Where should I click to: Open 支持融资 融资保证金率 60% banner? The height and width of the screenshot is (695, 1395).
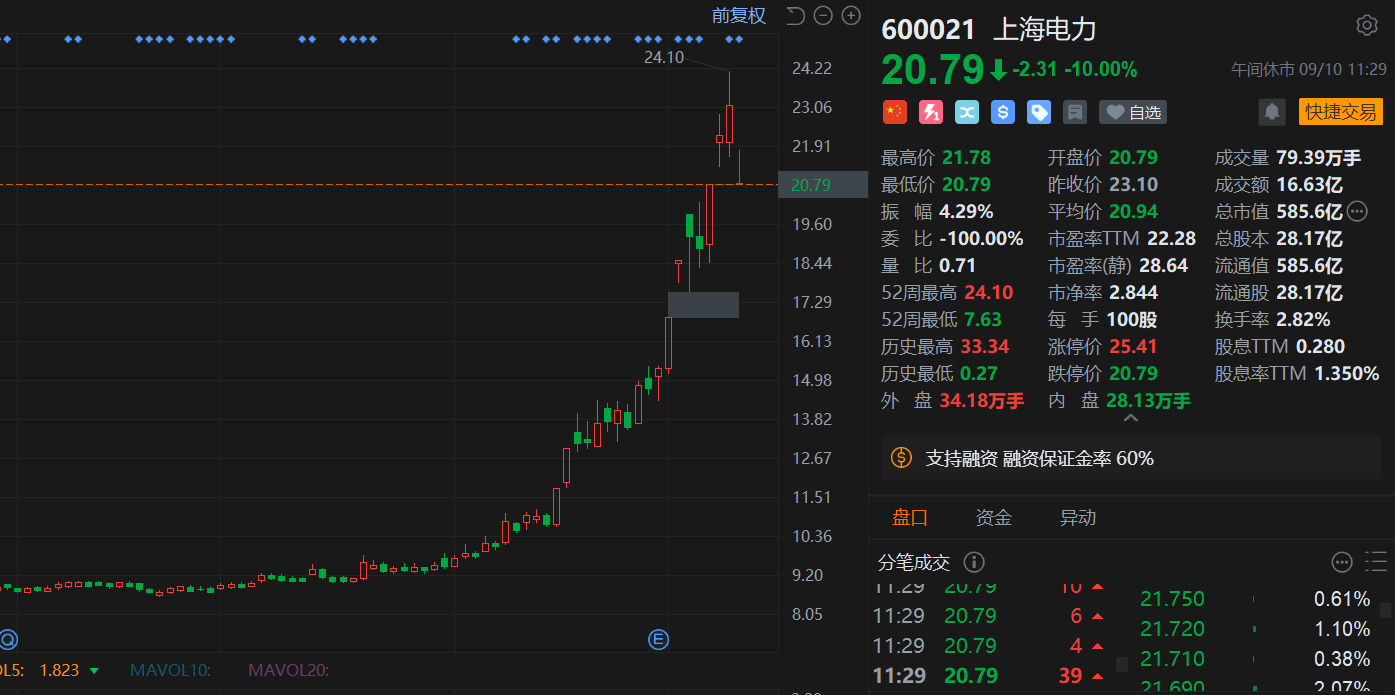[x=1132, y=458]
